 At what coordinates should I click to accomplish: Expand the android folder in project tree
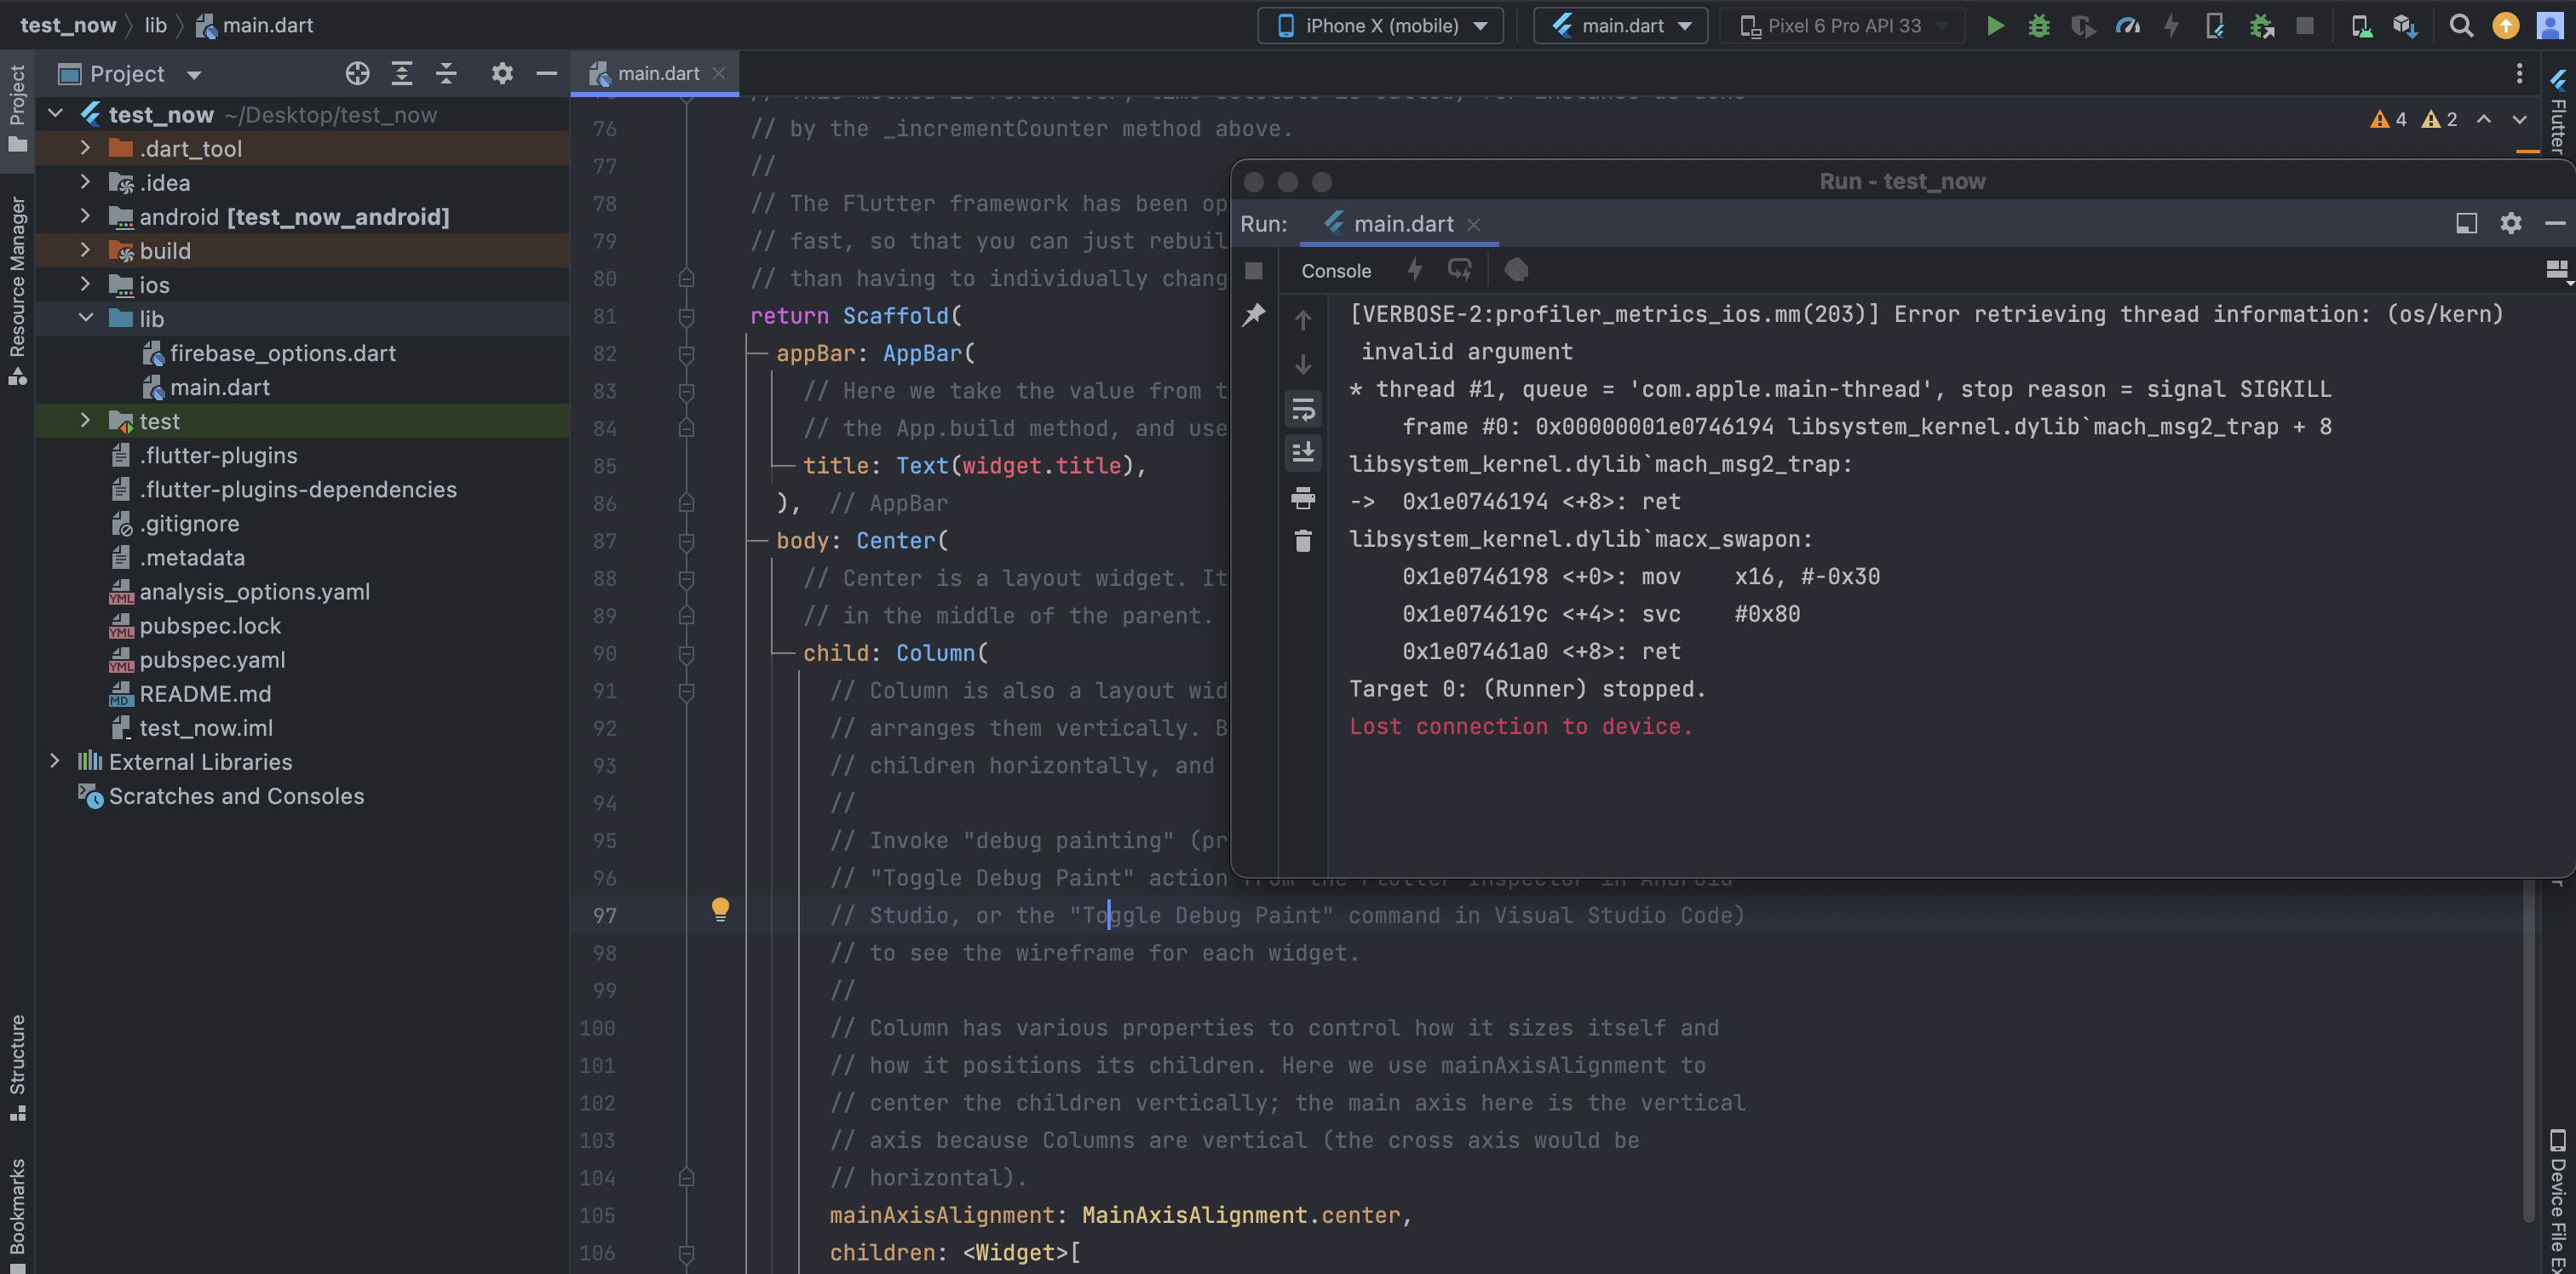point(85,216)
